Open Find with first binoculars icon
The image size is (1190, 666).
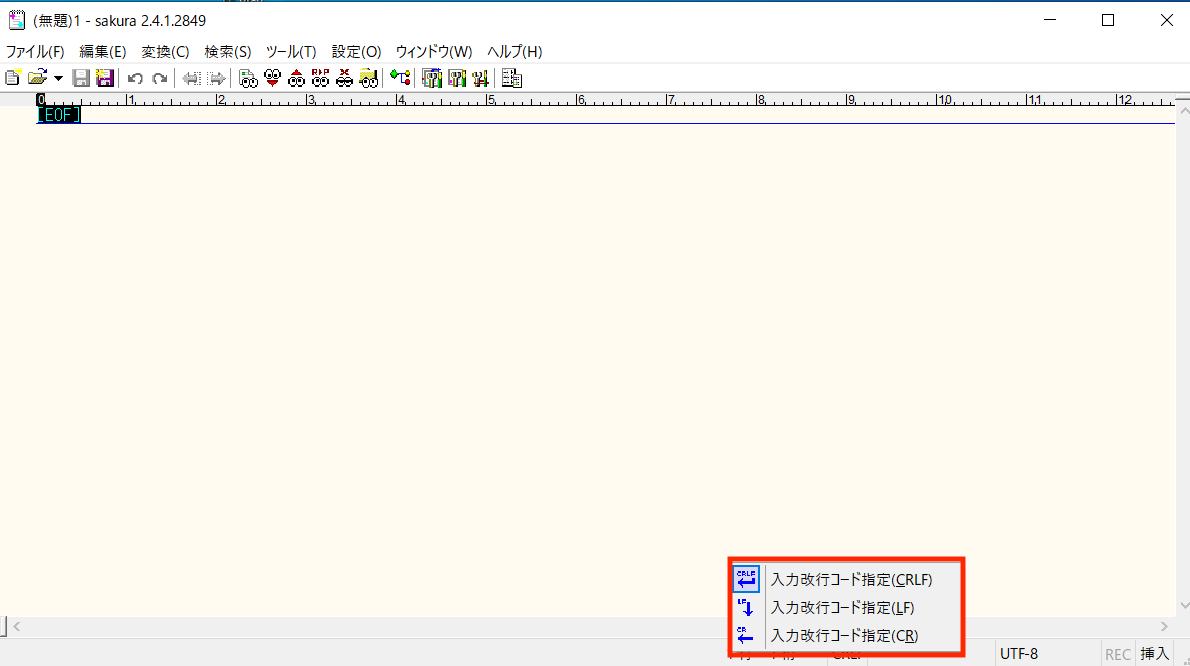point(248,78)
